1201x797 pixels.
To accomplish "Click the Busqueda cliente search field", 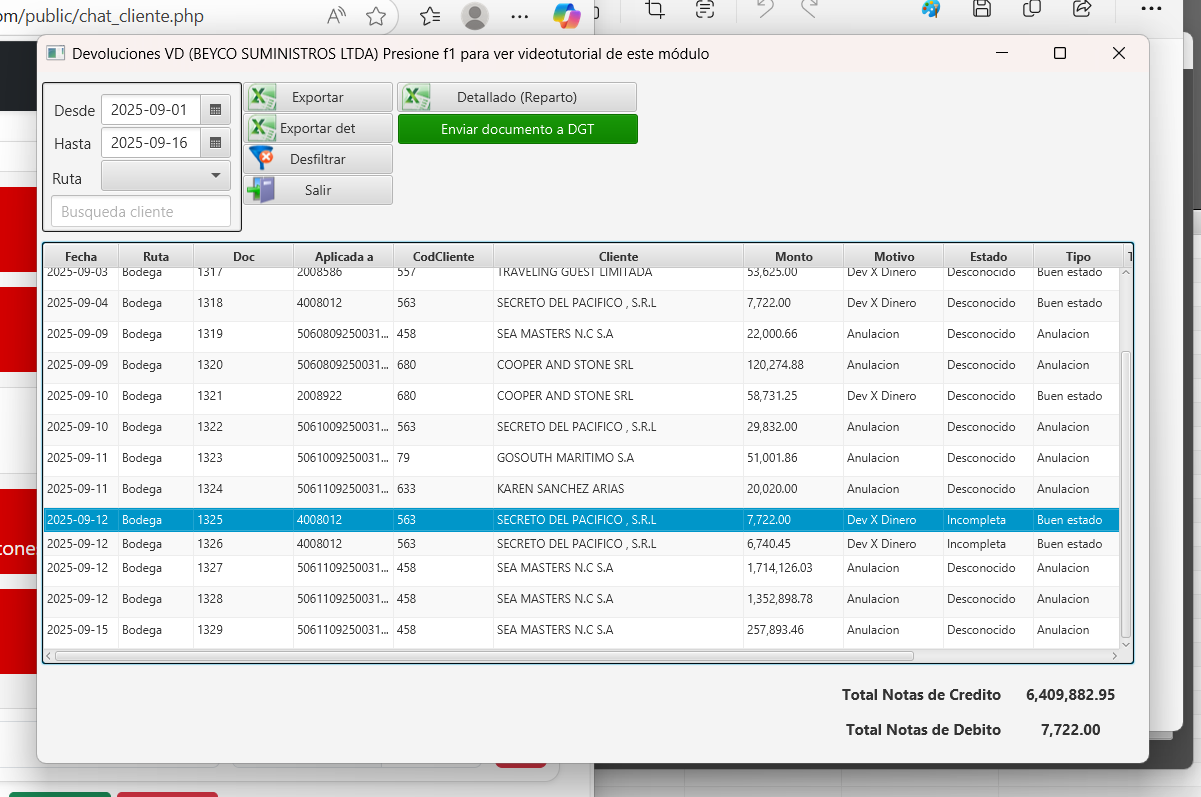I will 141,212.
